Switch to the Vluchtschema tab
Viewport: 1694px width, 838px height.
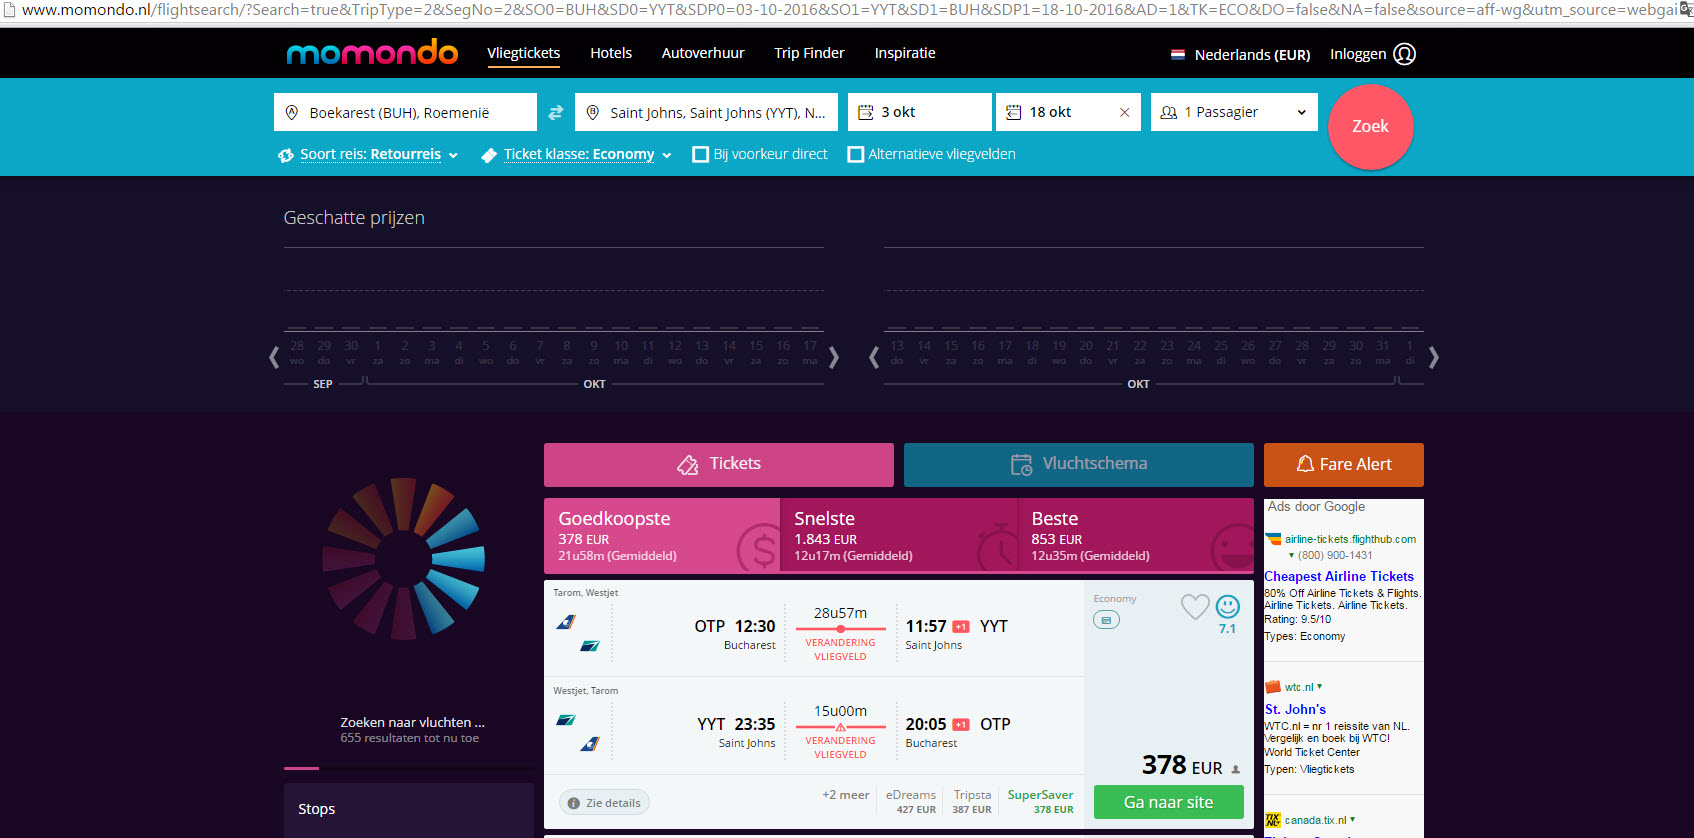[1079, 464]
